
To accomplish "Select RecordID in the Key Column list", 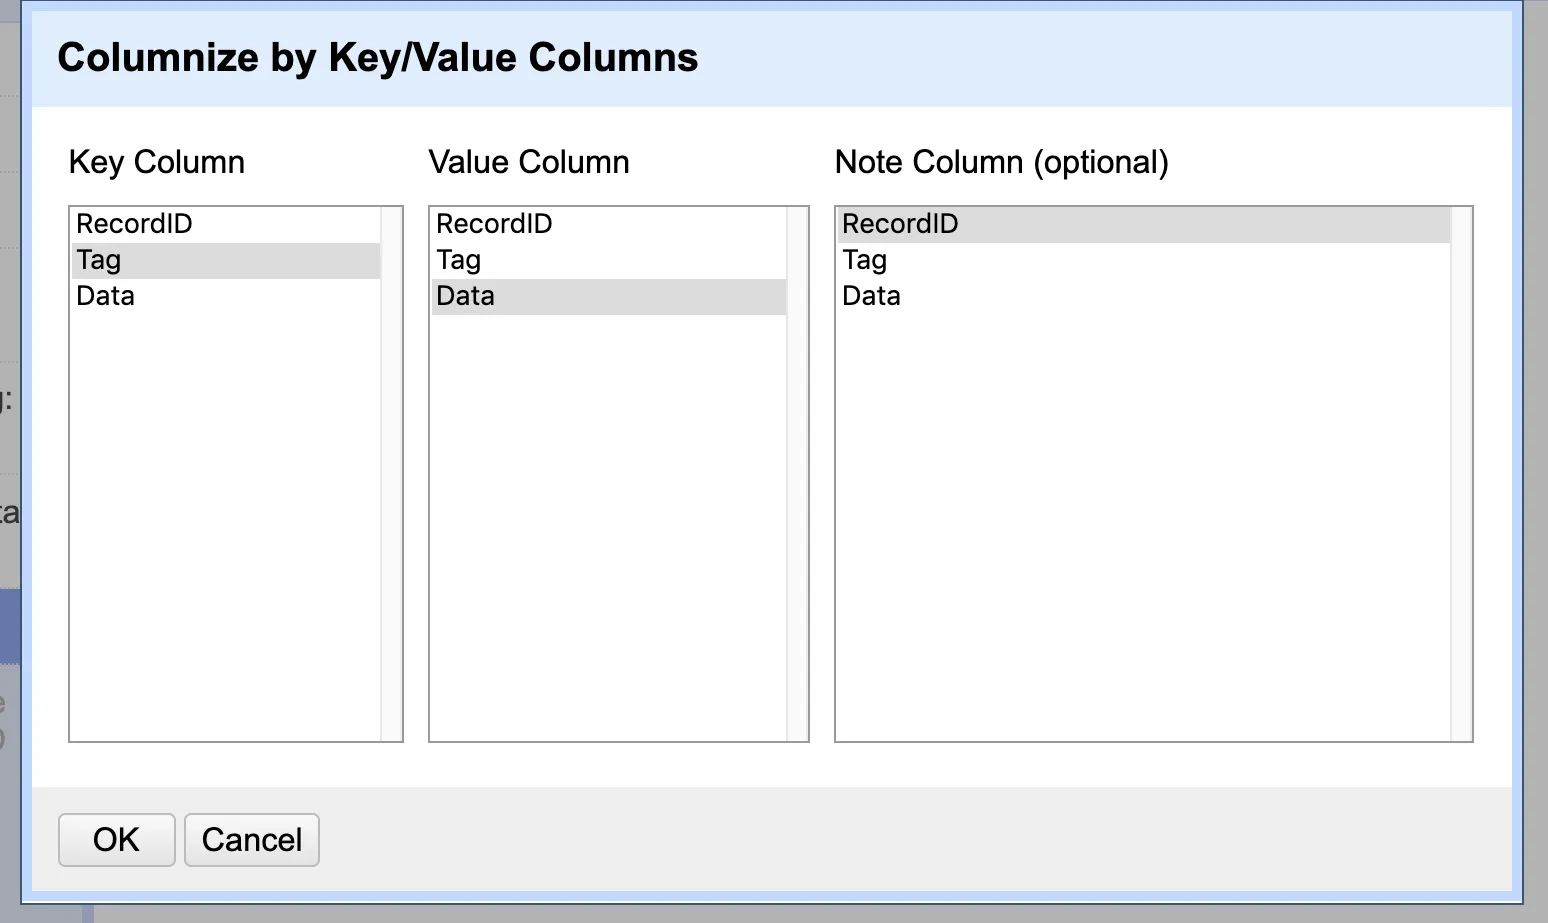I will tap(134, 224).
